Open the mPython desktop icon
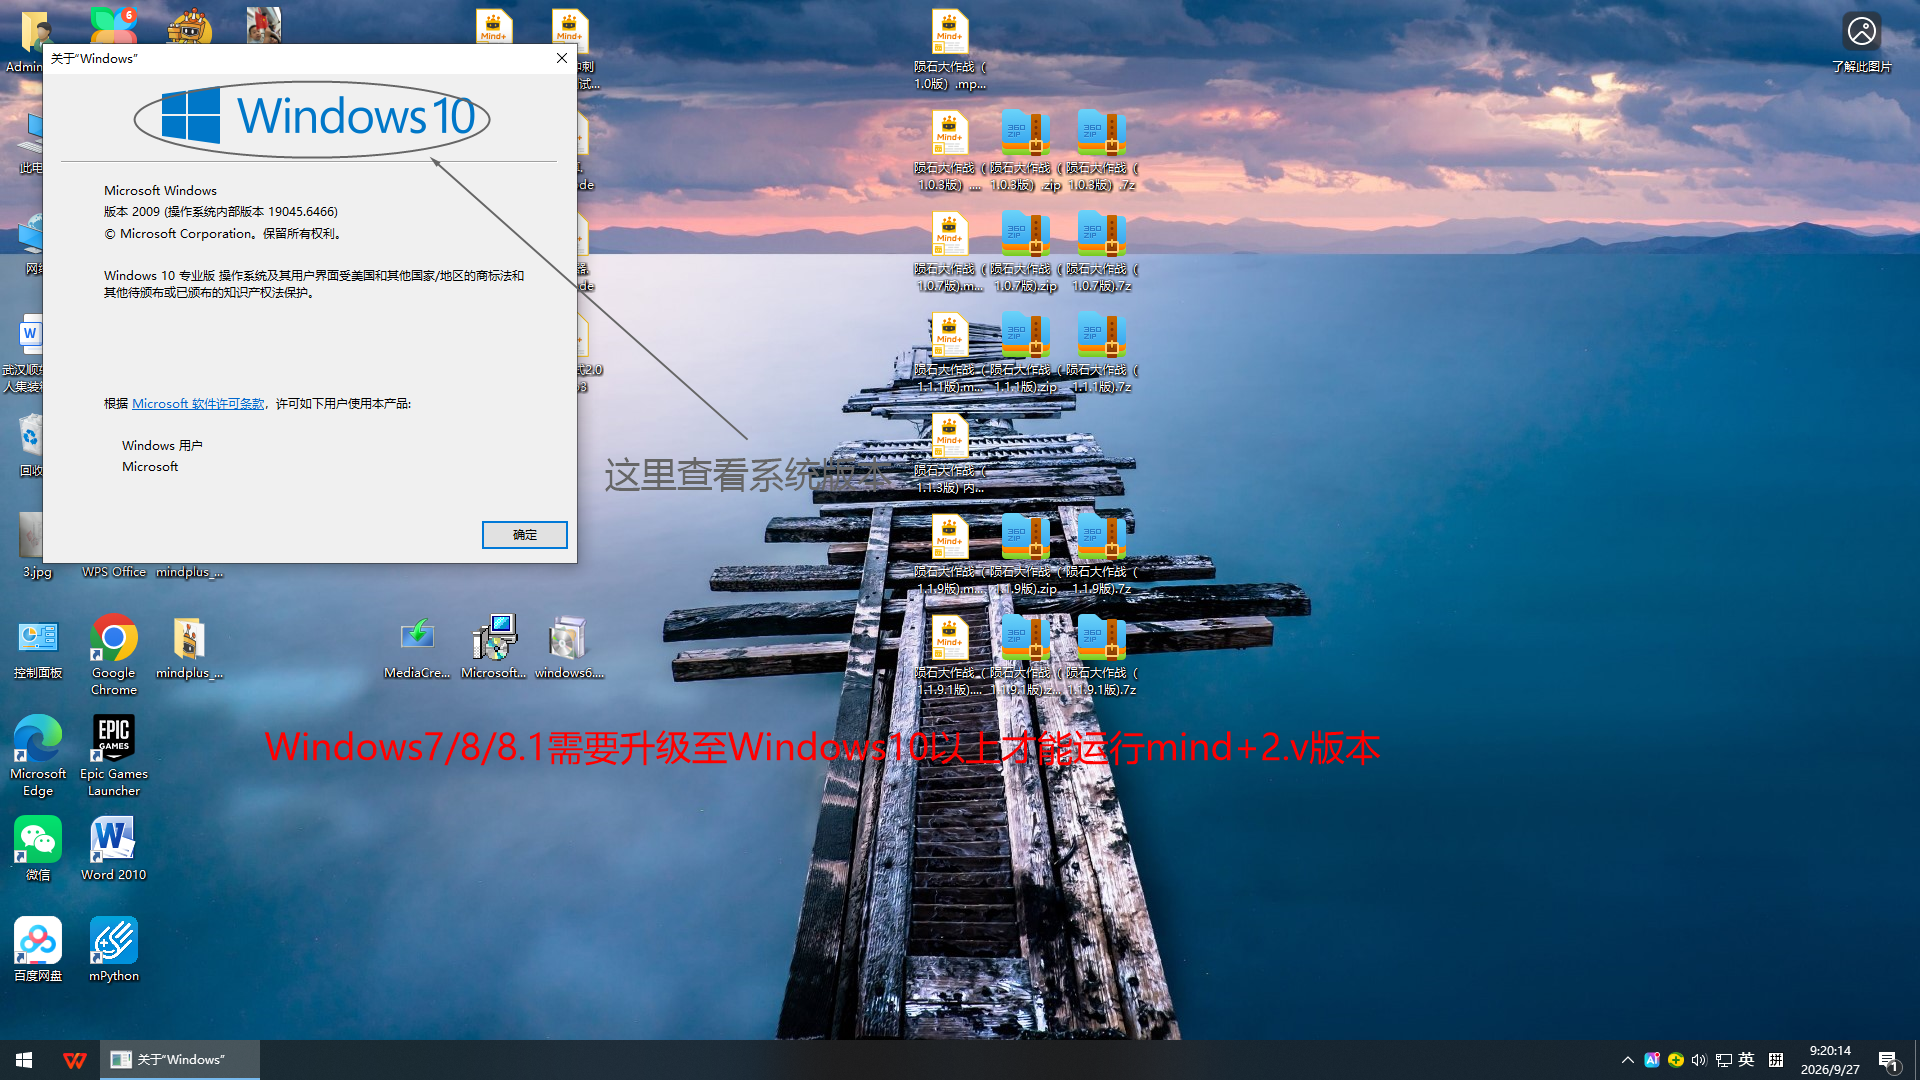The width and height of the screenshot is (1920, 1080). tap(114, 949)
